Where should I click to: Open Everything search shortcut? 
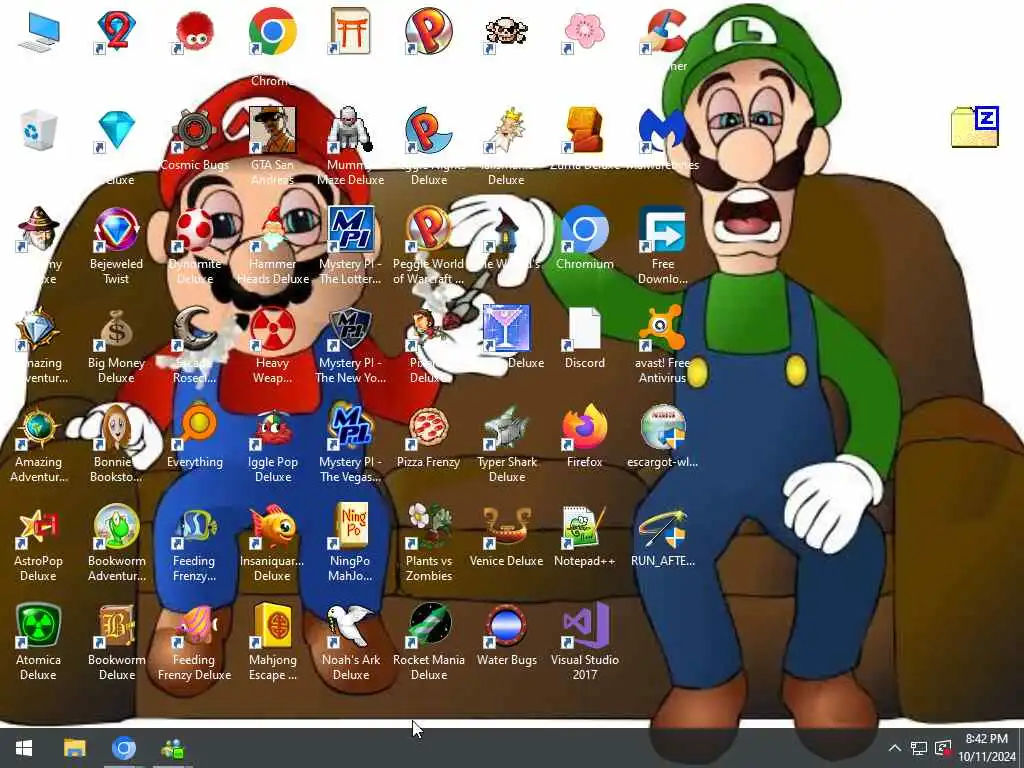[194, 428]
